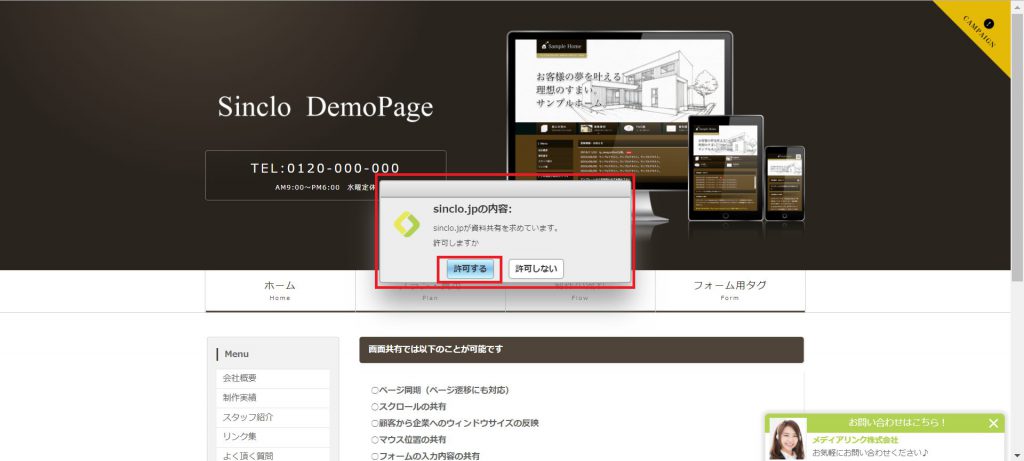This screenshot has height=461, width=1024.
Task: Select 会社概要 in the Menu sidebar
Action: [x=273, y=378]
